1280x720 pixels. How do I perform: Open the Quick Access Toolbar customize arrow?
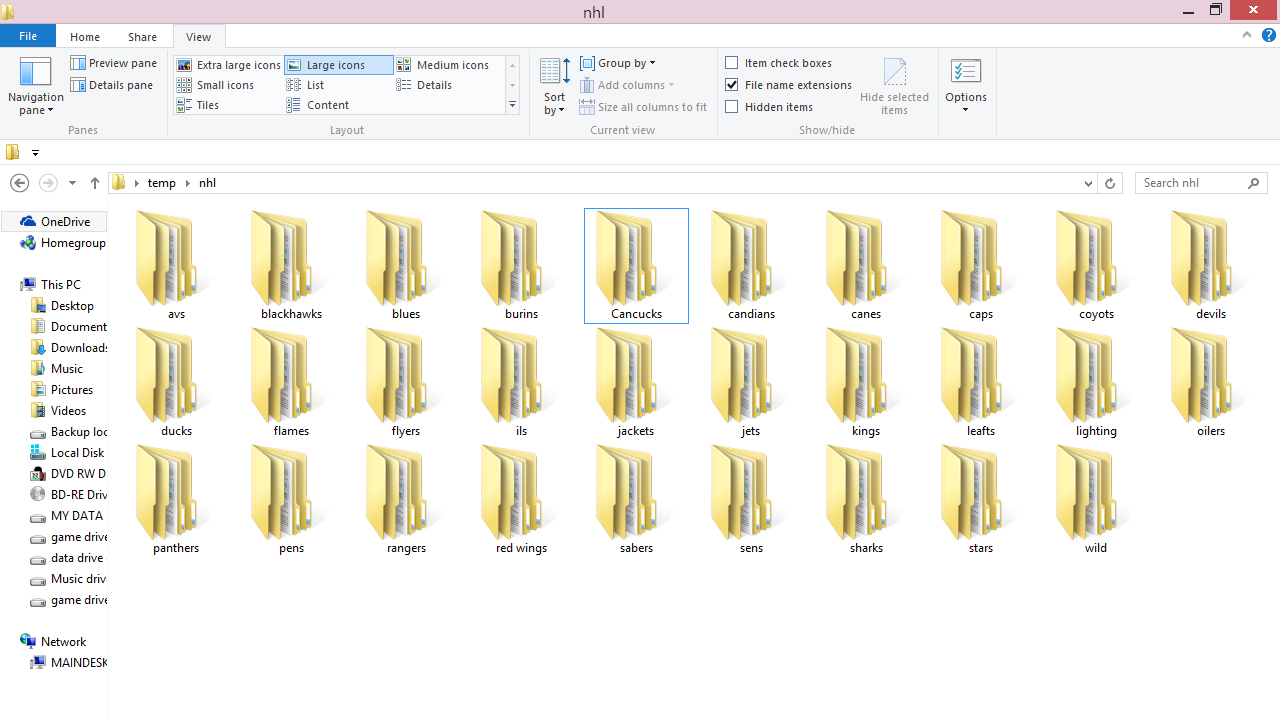(x=35, y=153)
